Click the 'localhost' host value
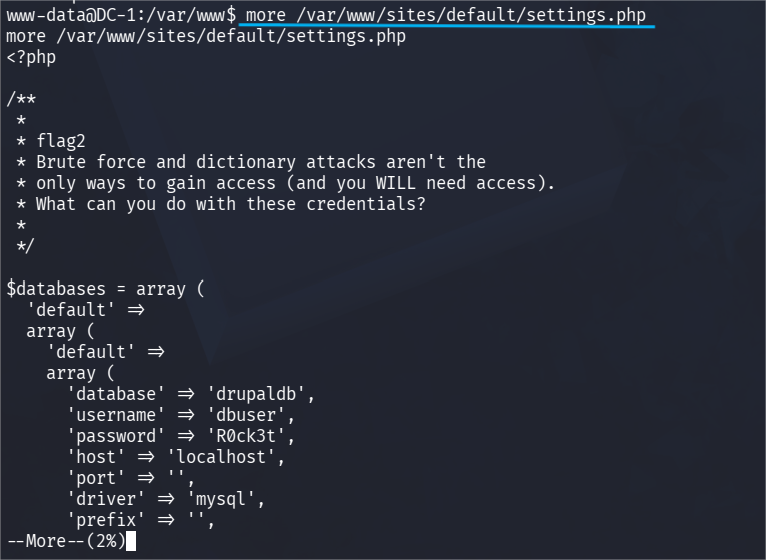This screenshot has height=560, width=766. [x=221, y=457]
